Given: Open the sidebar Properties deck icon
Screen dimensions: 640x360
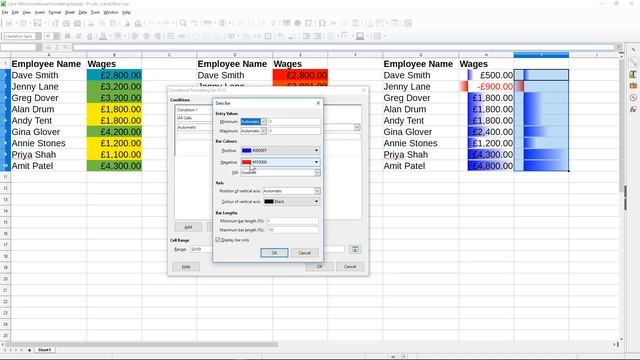Looking at the screenshot, I should pos(633,62).
